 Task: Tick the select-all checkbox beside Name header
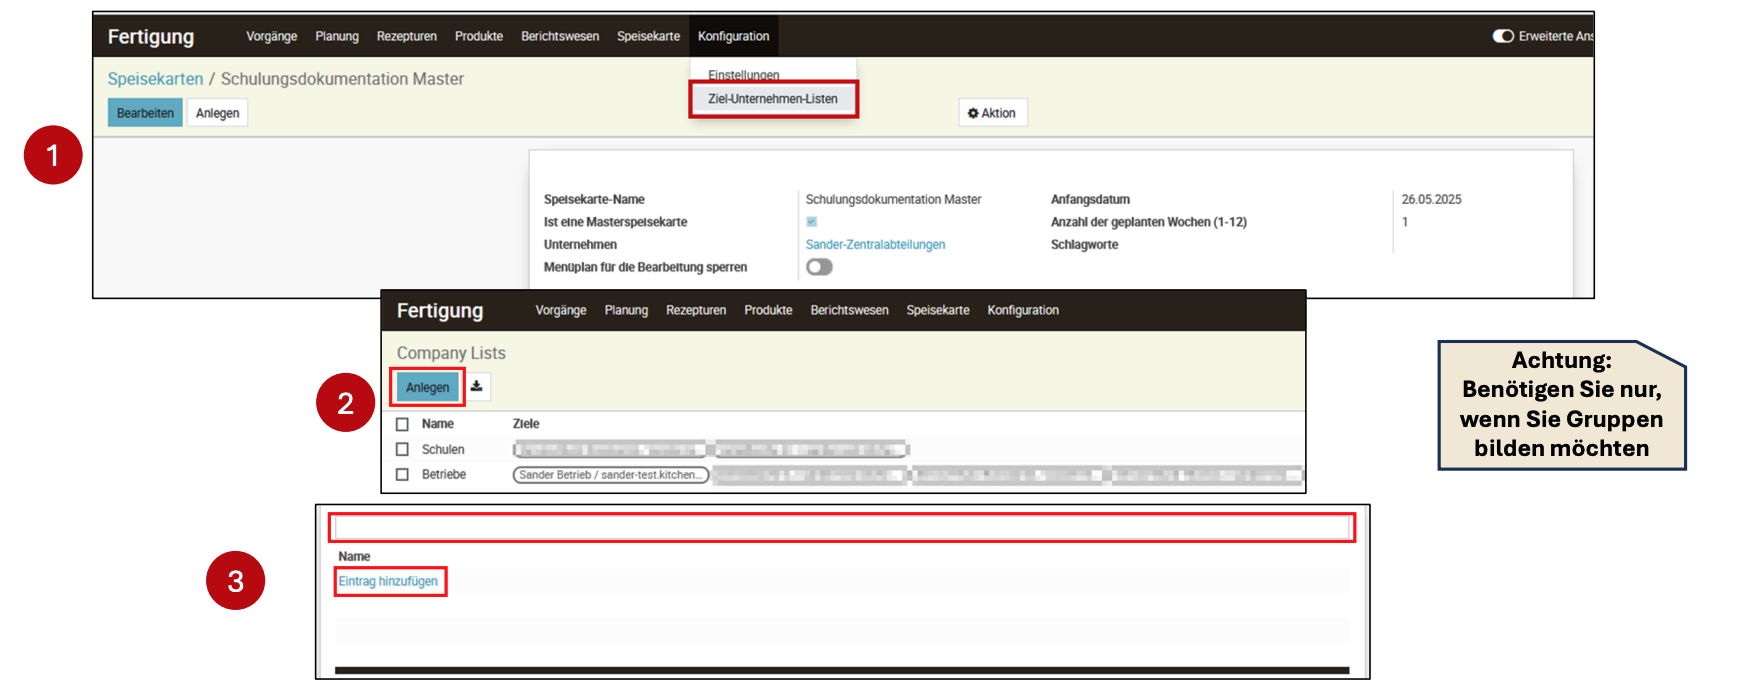(x=402, y=424)
